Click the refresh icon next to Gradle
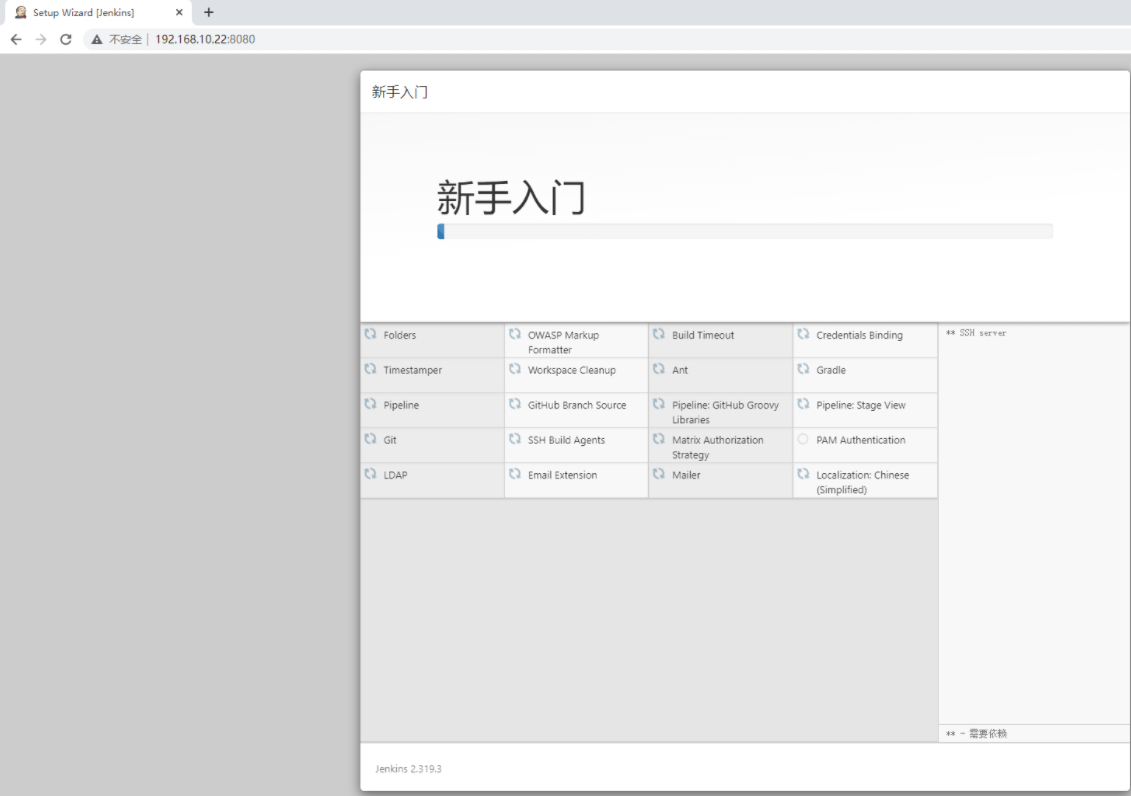The height and width of the screenshot is (796, 1131). (804, 368)
